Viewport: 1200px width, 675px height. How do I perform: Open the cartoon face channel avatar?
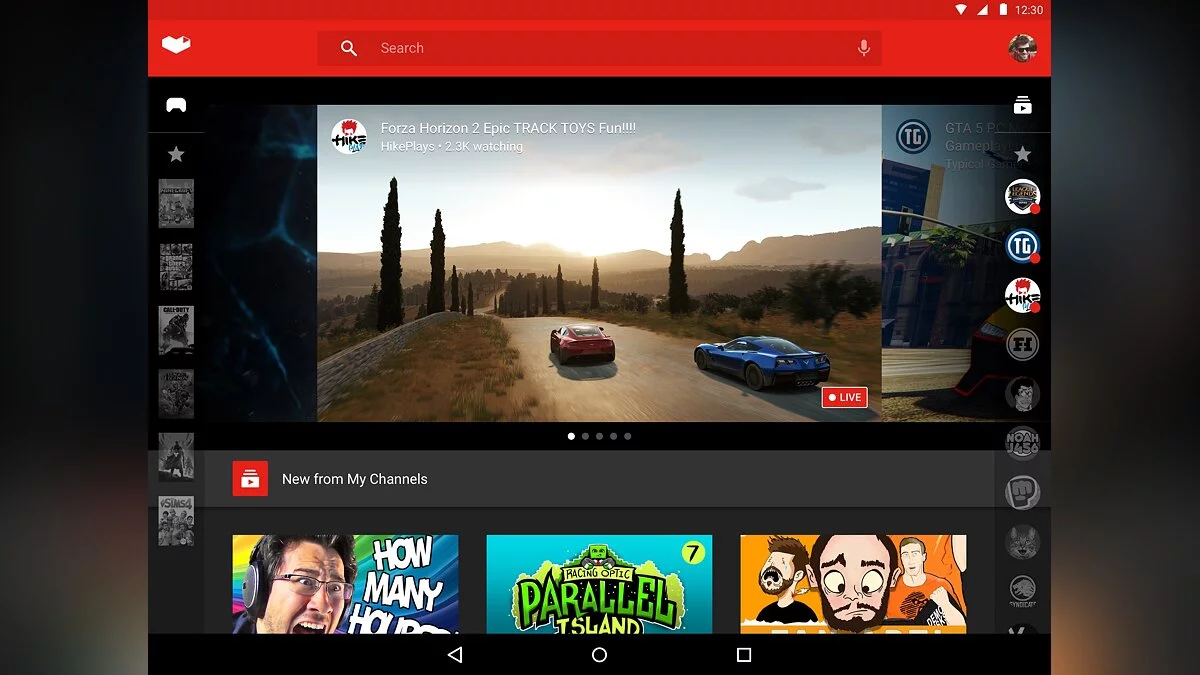tap(1022, 394)
